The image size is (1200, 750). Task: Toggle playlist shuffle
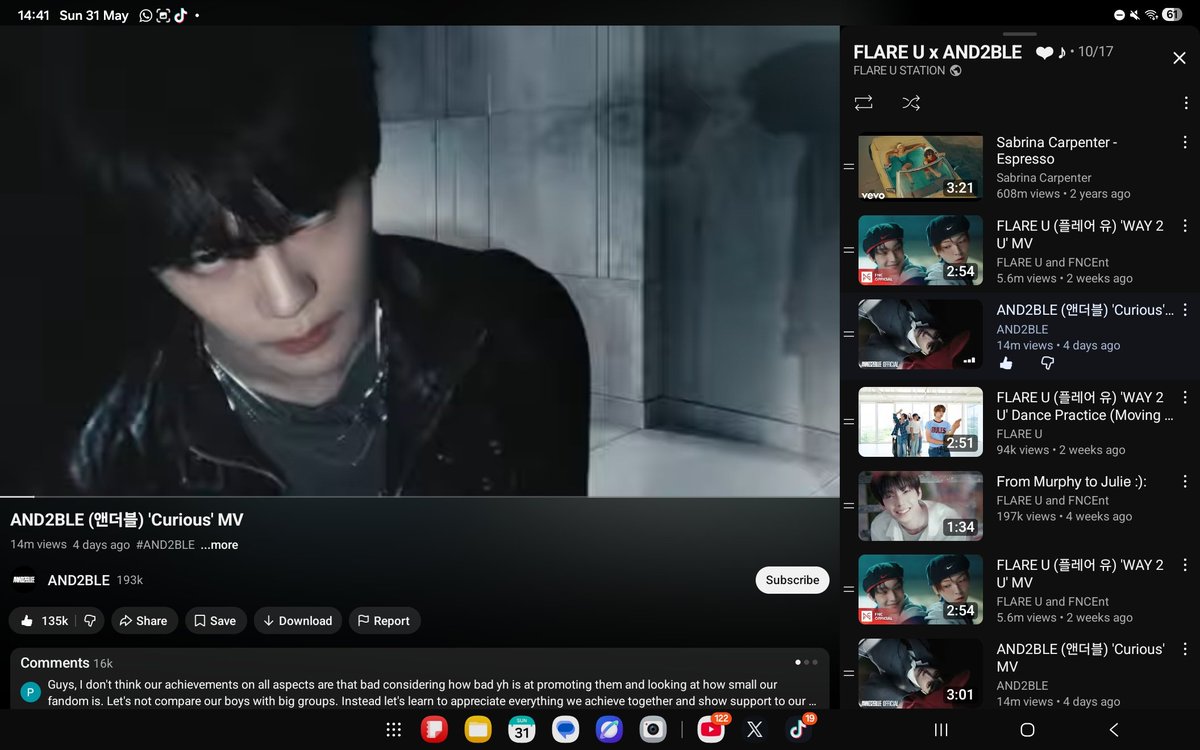point(911,103)
